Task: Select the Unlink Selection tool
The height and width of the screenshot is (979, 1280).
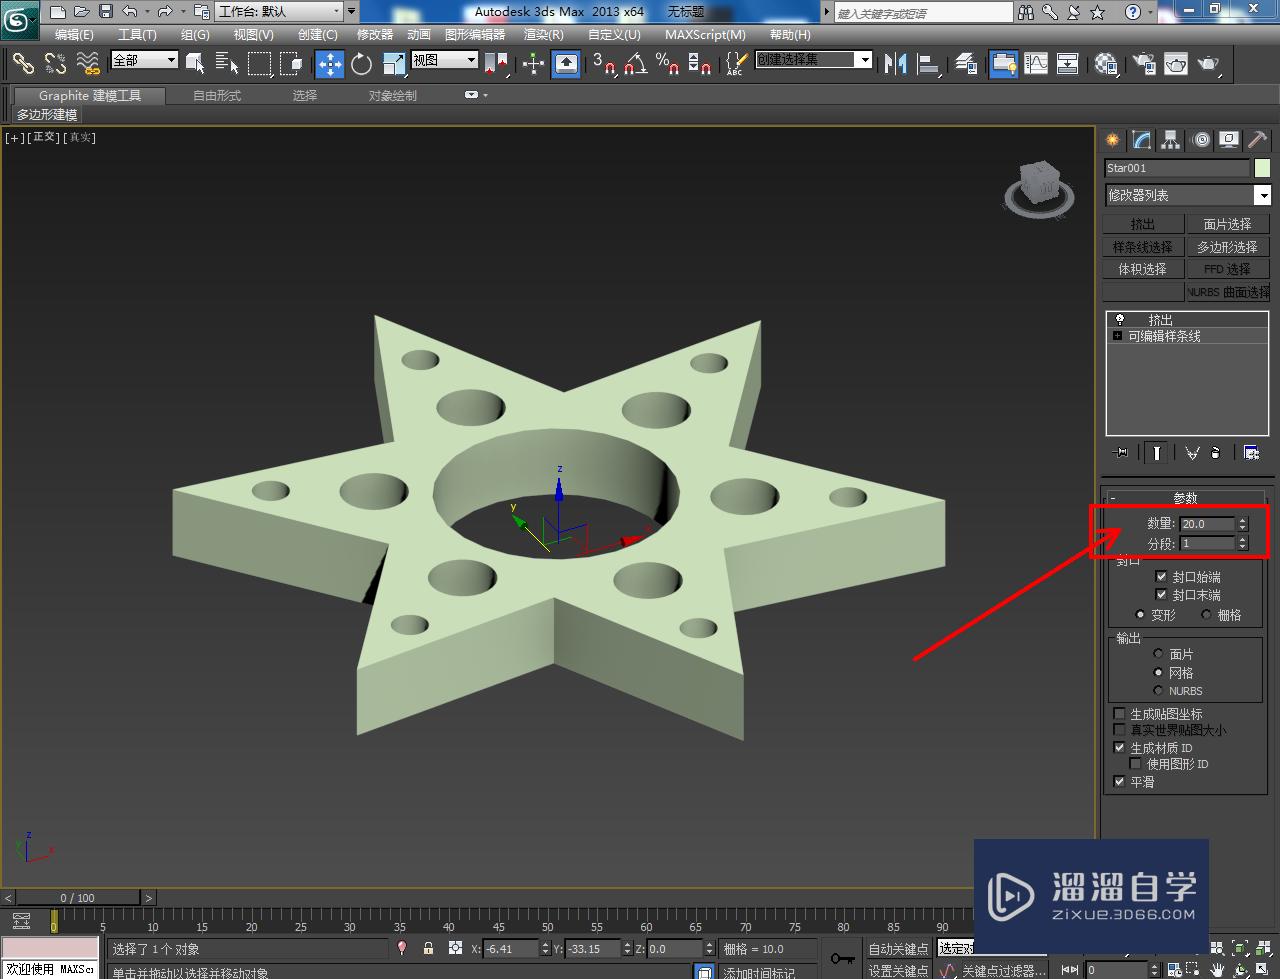Action: click(56, 64)
